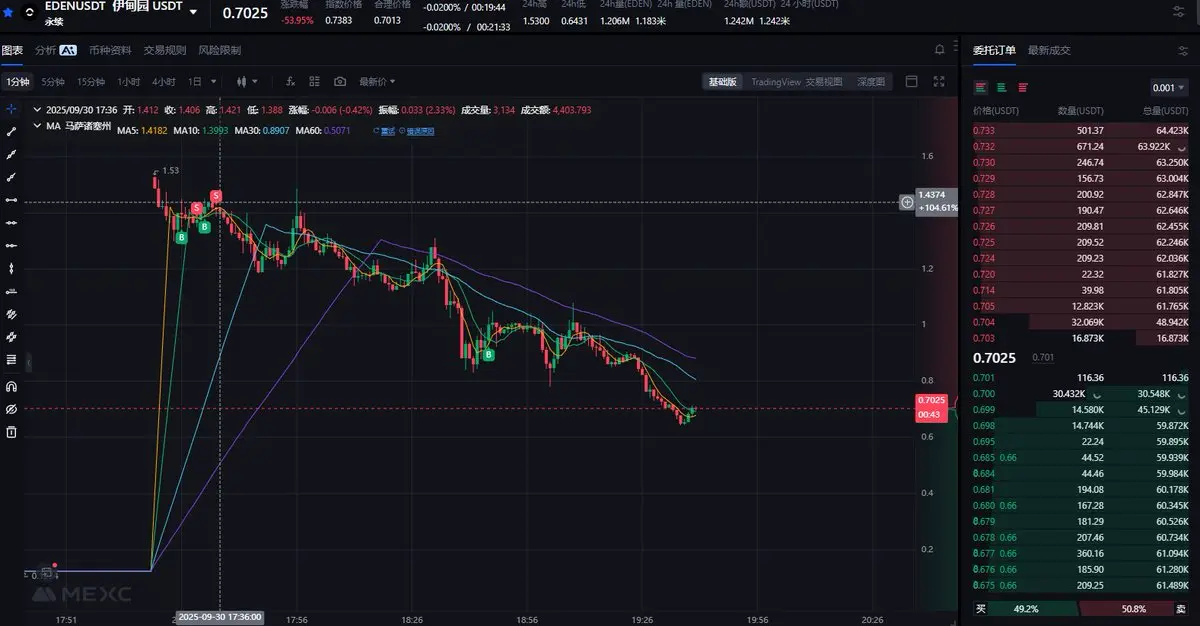The width and height of the screenshot is (1200, 626).
Task: Click the chart window layout icon
Action: click(x=911, y=82)
